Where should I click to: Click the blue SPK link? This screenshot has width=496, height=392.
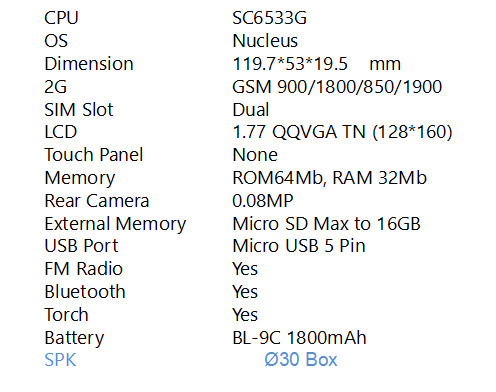click(x=60, y=360)
